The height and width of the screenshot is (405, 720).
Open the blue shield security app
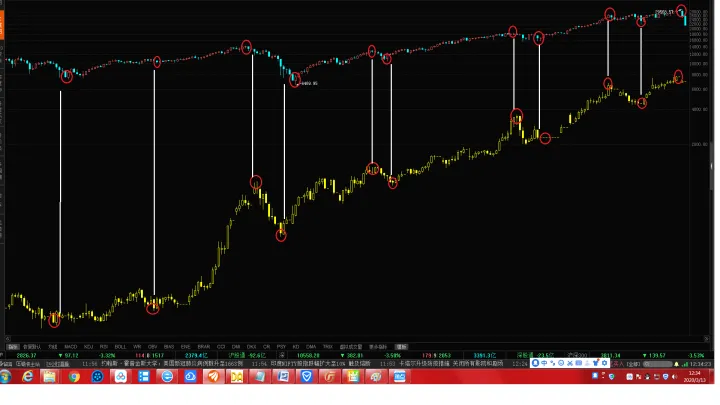[306, 377]
